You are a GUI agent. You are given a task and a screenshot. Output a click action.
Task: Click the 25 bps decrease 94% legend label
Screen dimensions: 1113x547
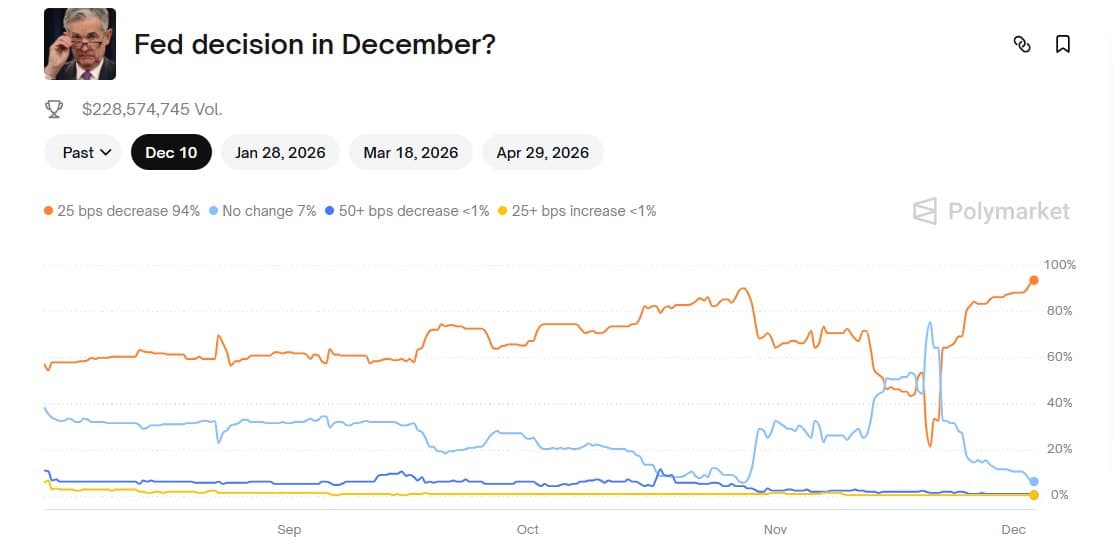tap(128, 211)
